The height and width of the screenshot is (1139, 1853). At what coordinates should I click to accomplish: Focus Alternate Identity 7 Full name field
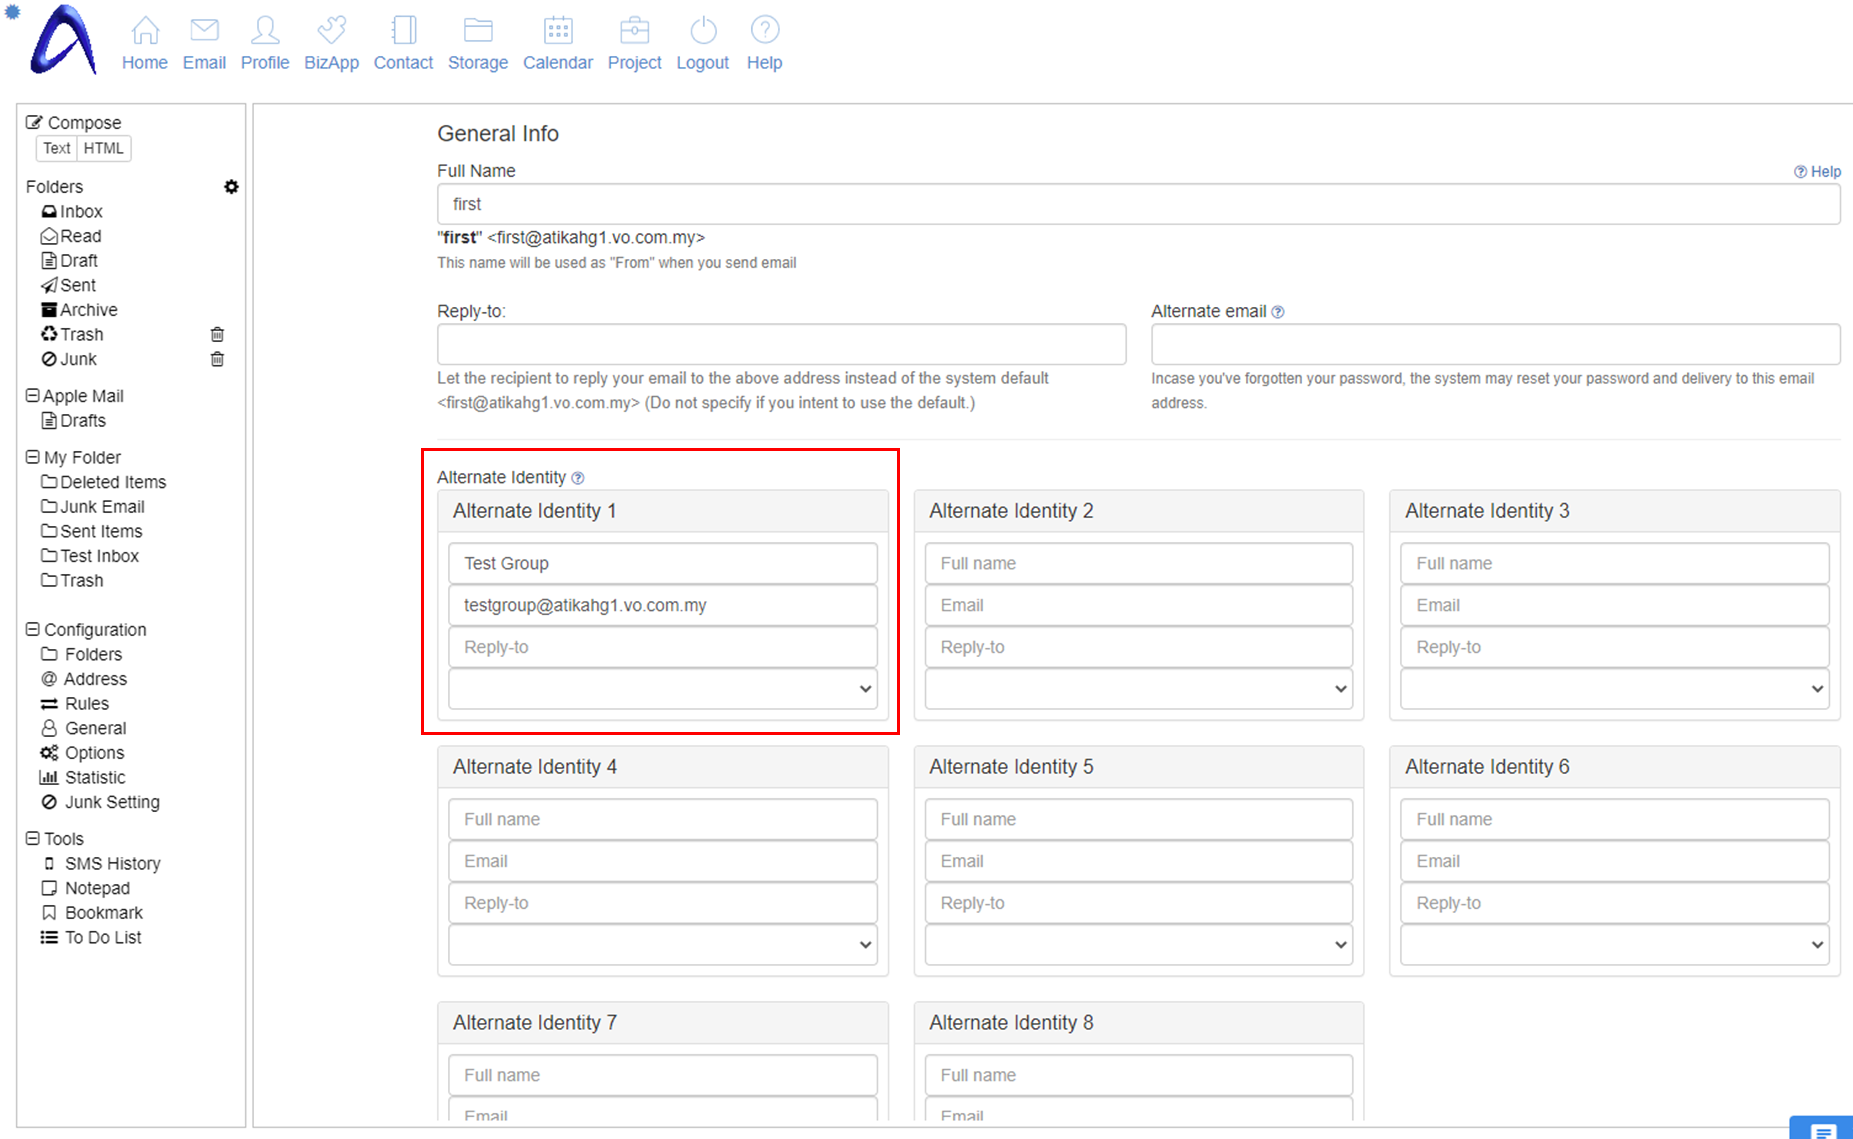tap(663, 1075)
